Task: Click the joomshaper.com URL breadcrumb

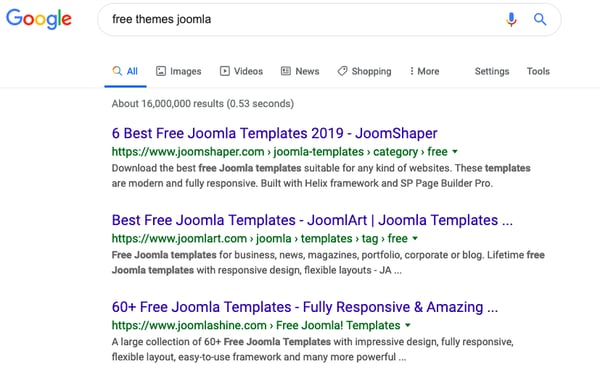Action: pyautogui.click(x=280, y=152)
